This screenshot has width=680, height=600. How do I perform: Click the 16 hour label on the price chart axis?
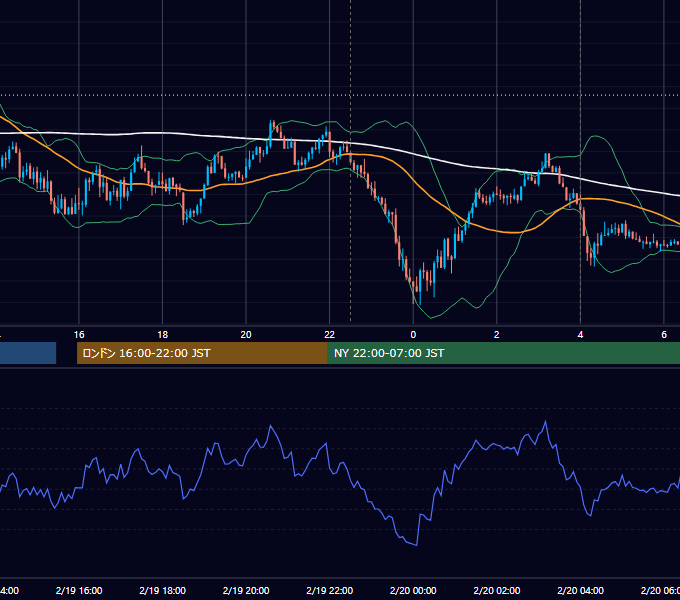pyautogui.click(x=79, y=335)
